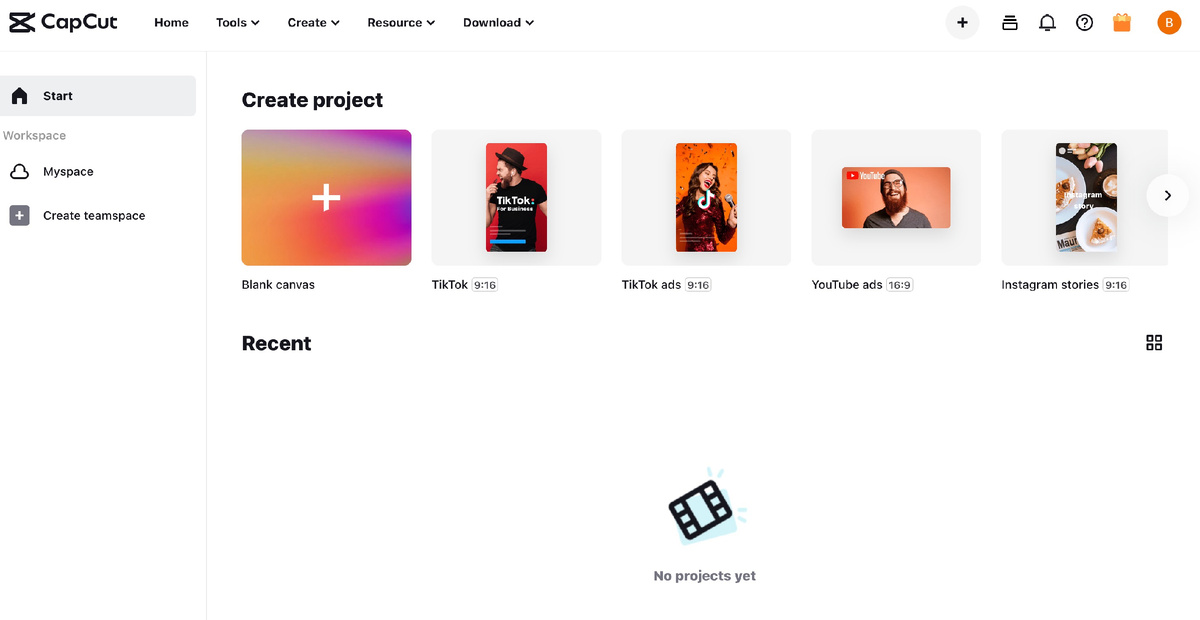Click the Myspace cloud icon
Image resolution: width=1200 pixels, height=620 pixels.
point(19,172)
